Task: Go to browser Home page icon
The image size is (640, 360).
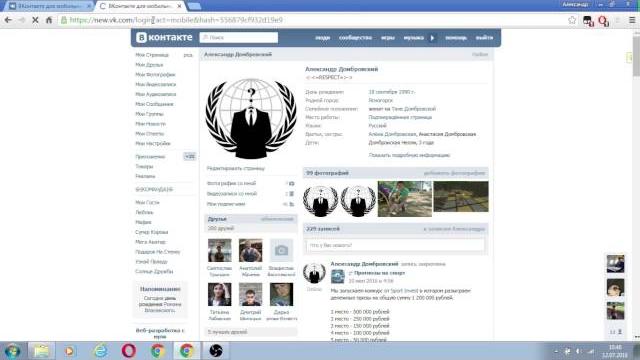Action: pos(49,20)
